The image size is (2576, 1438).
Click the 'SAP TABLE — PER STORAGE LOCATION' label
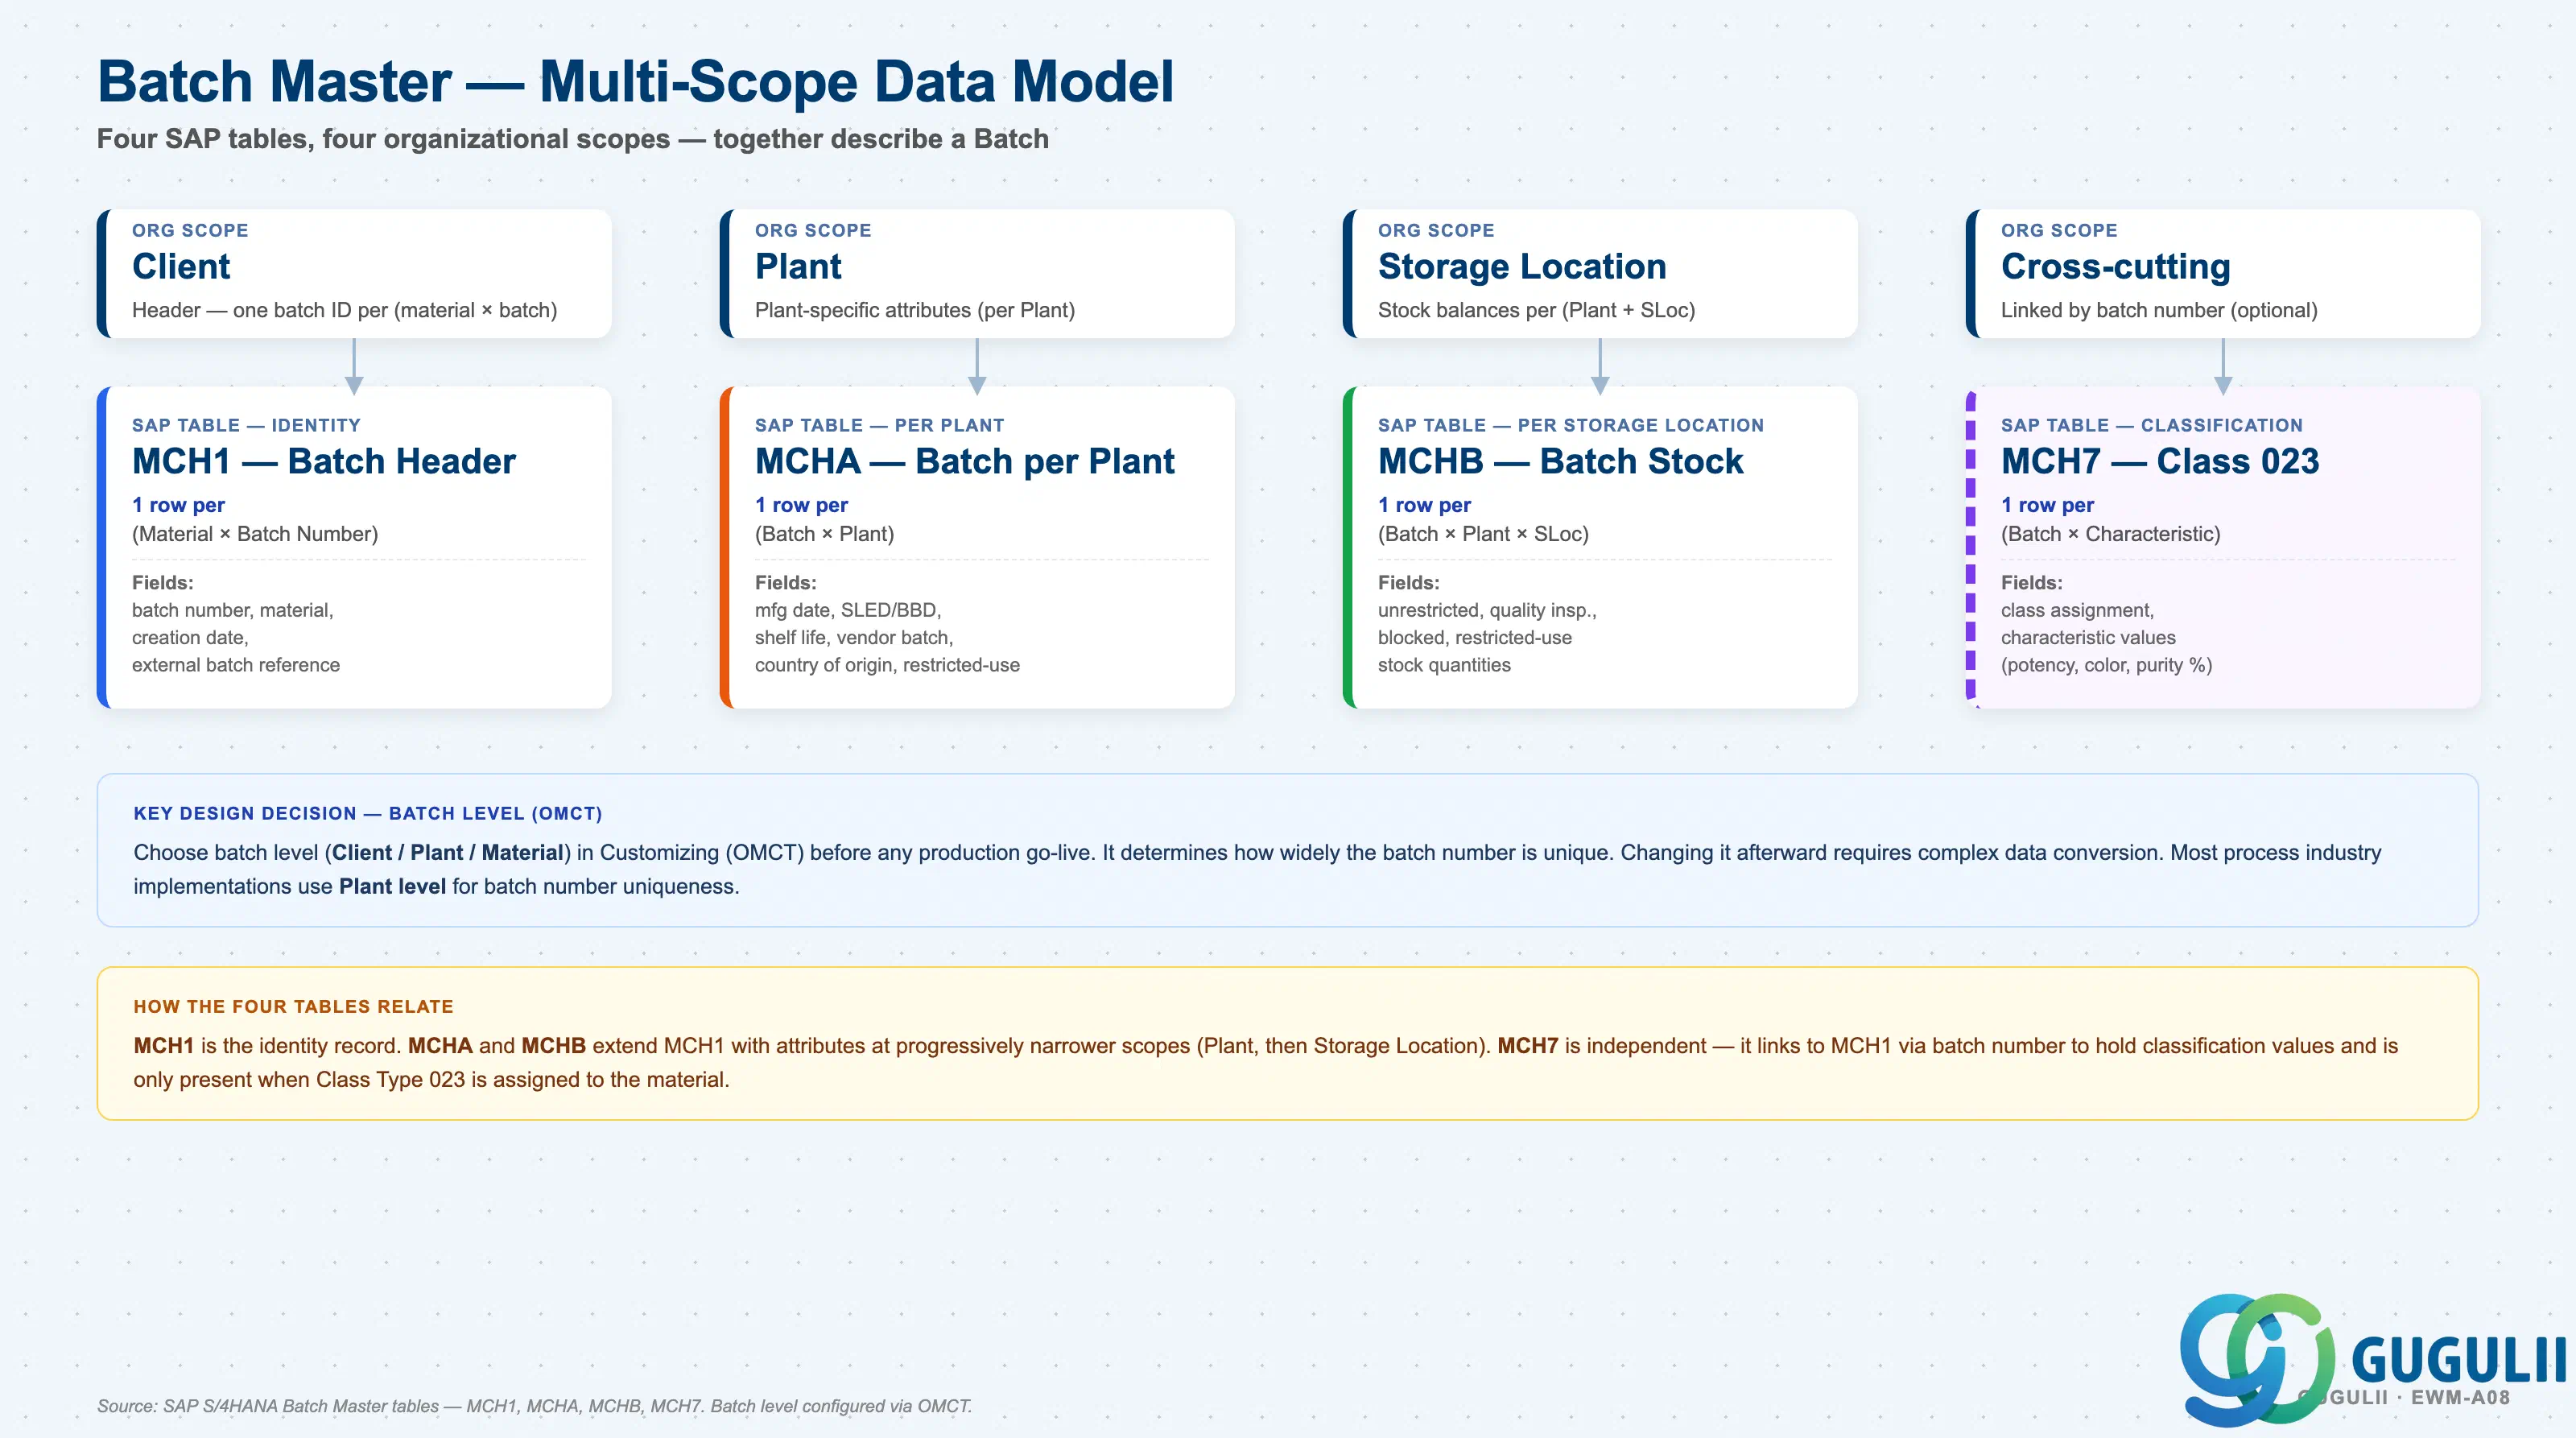point(1571,425)
